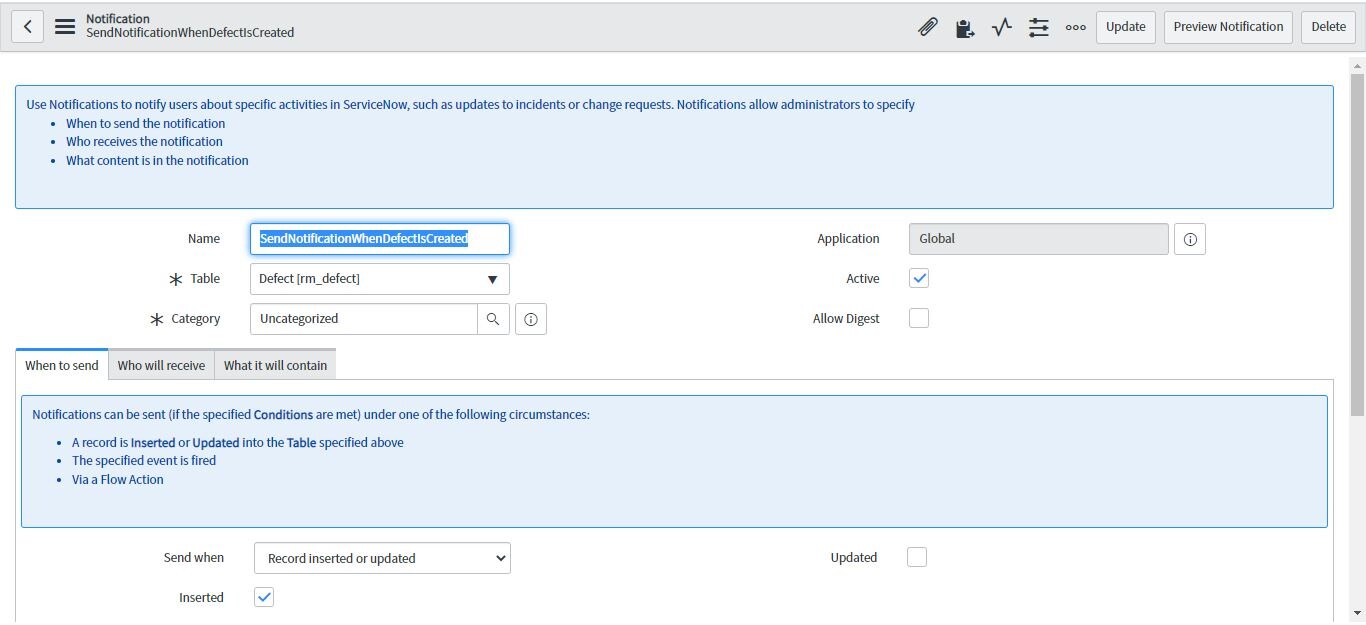Screen dimensions: 1366x625
Task: Click the more options ellipsis icon
Action: (1075, 27)
